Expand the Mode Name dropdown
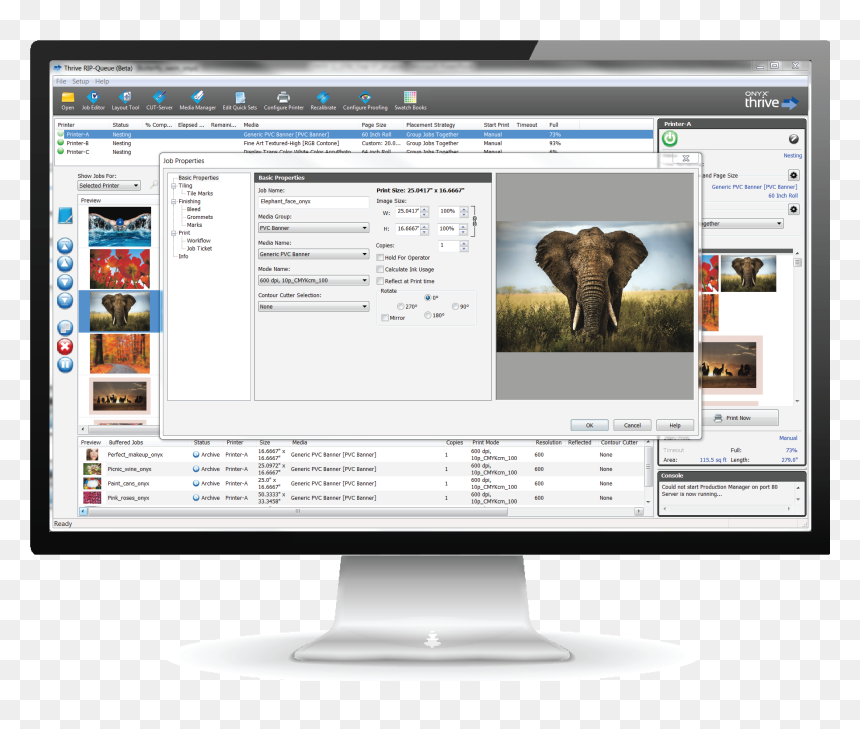 [313, 280]
